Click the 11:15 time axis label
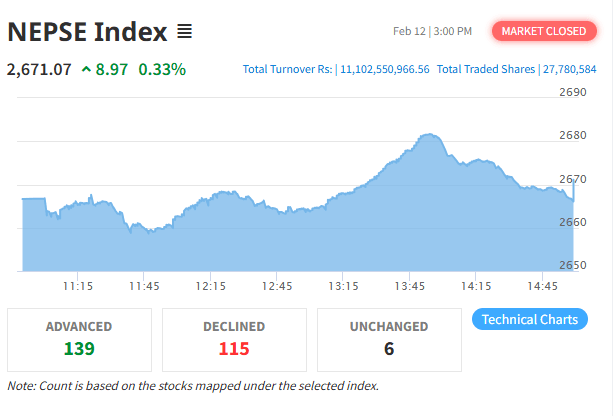 tap(78, 286)
